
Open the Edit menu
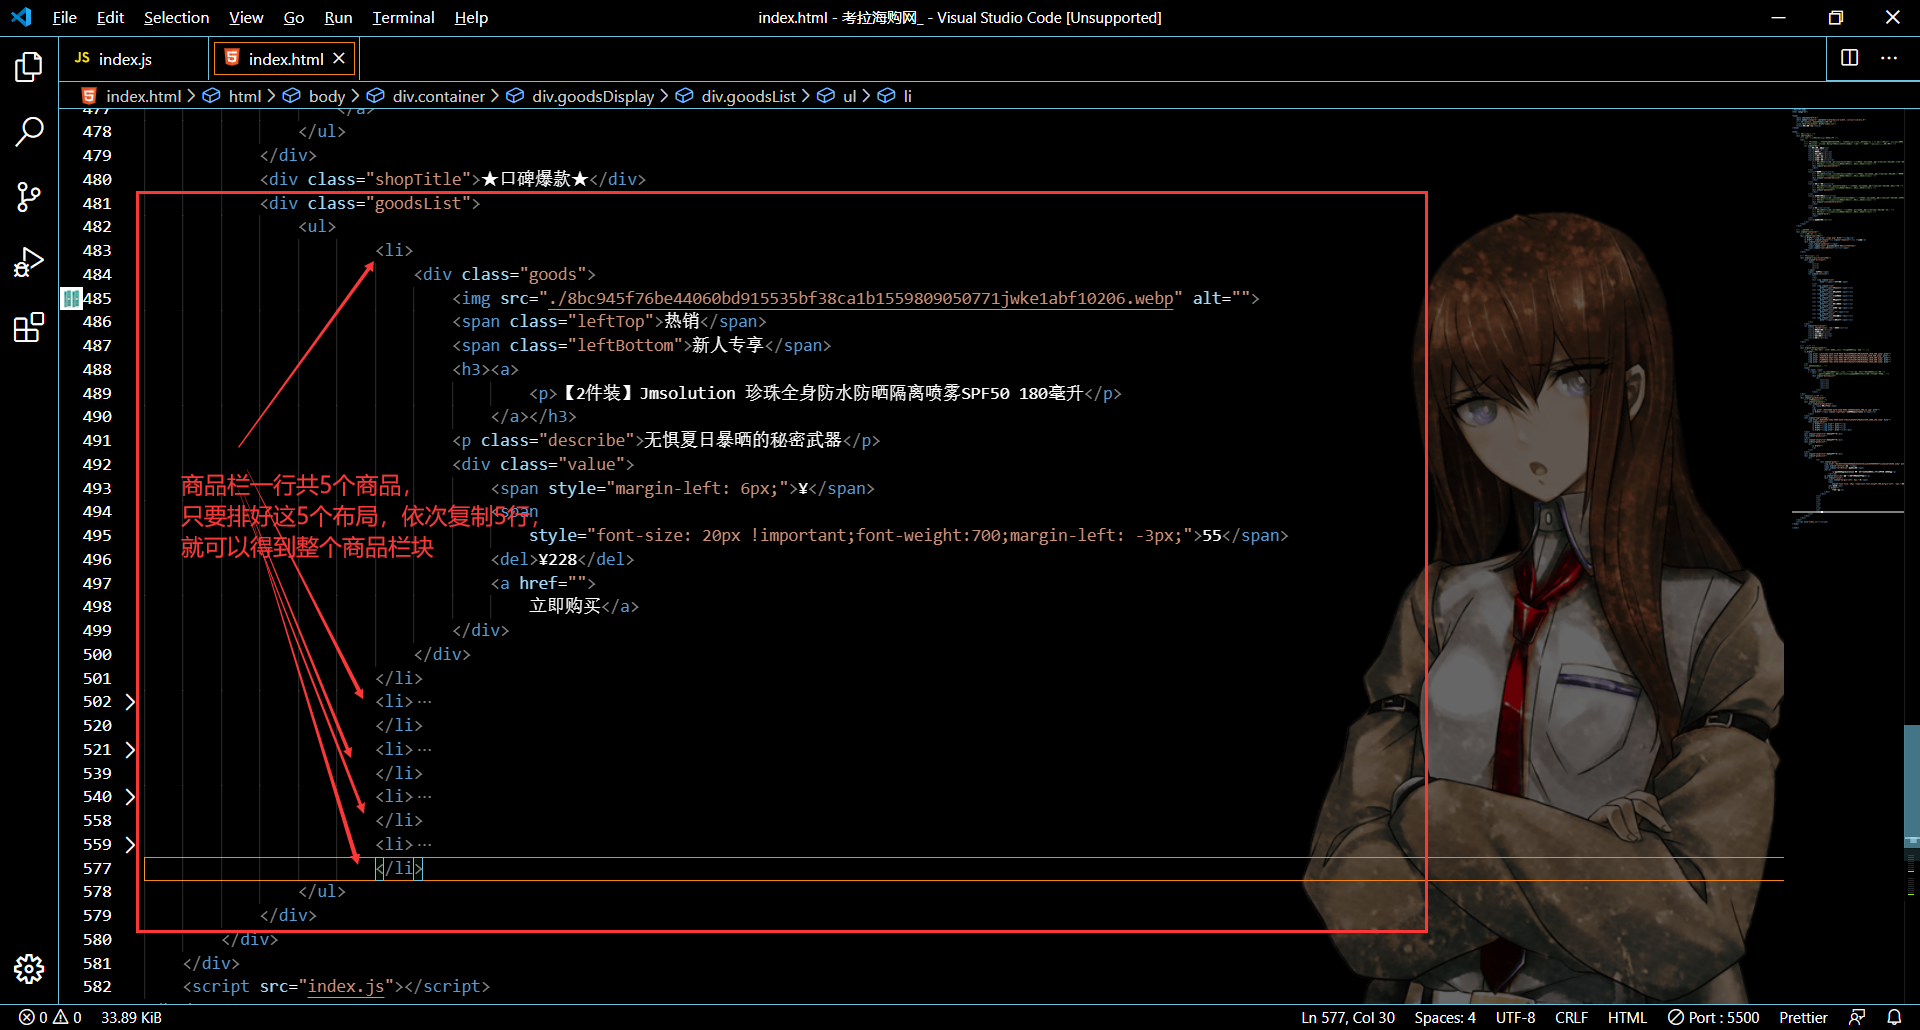[110, 17]
